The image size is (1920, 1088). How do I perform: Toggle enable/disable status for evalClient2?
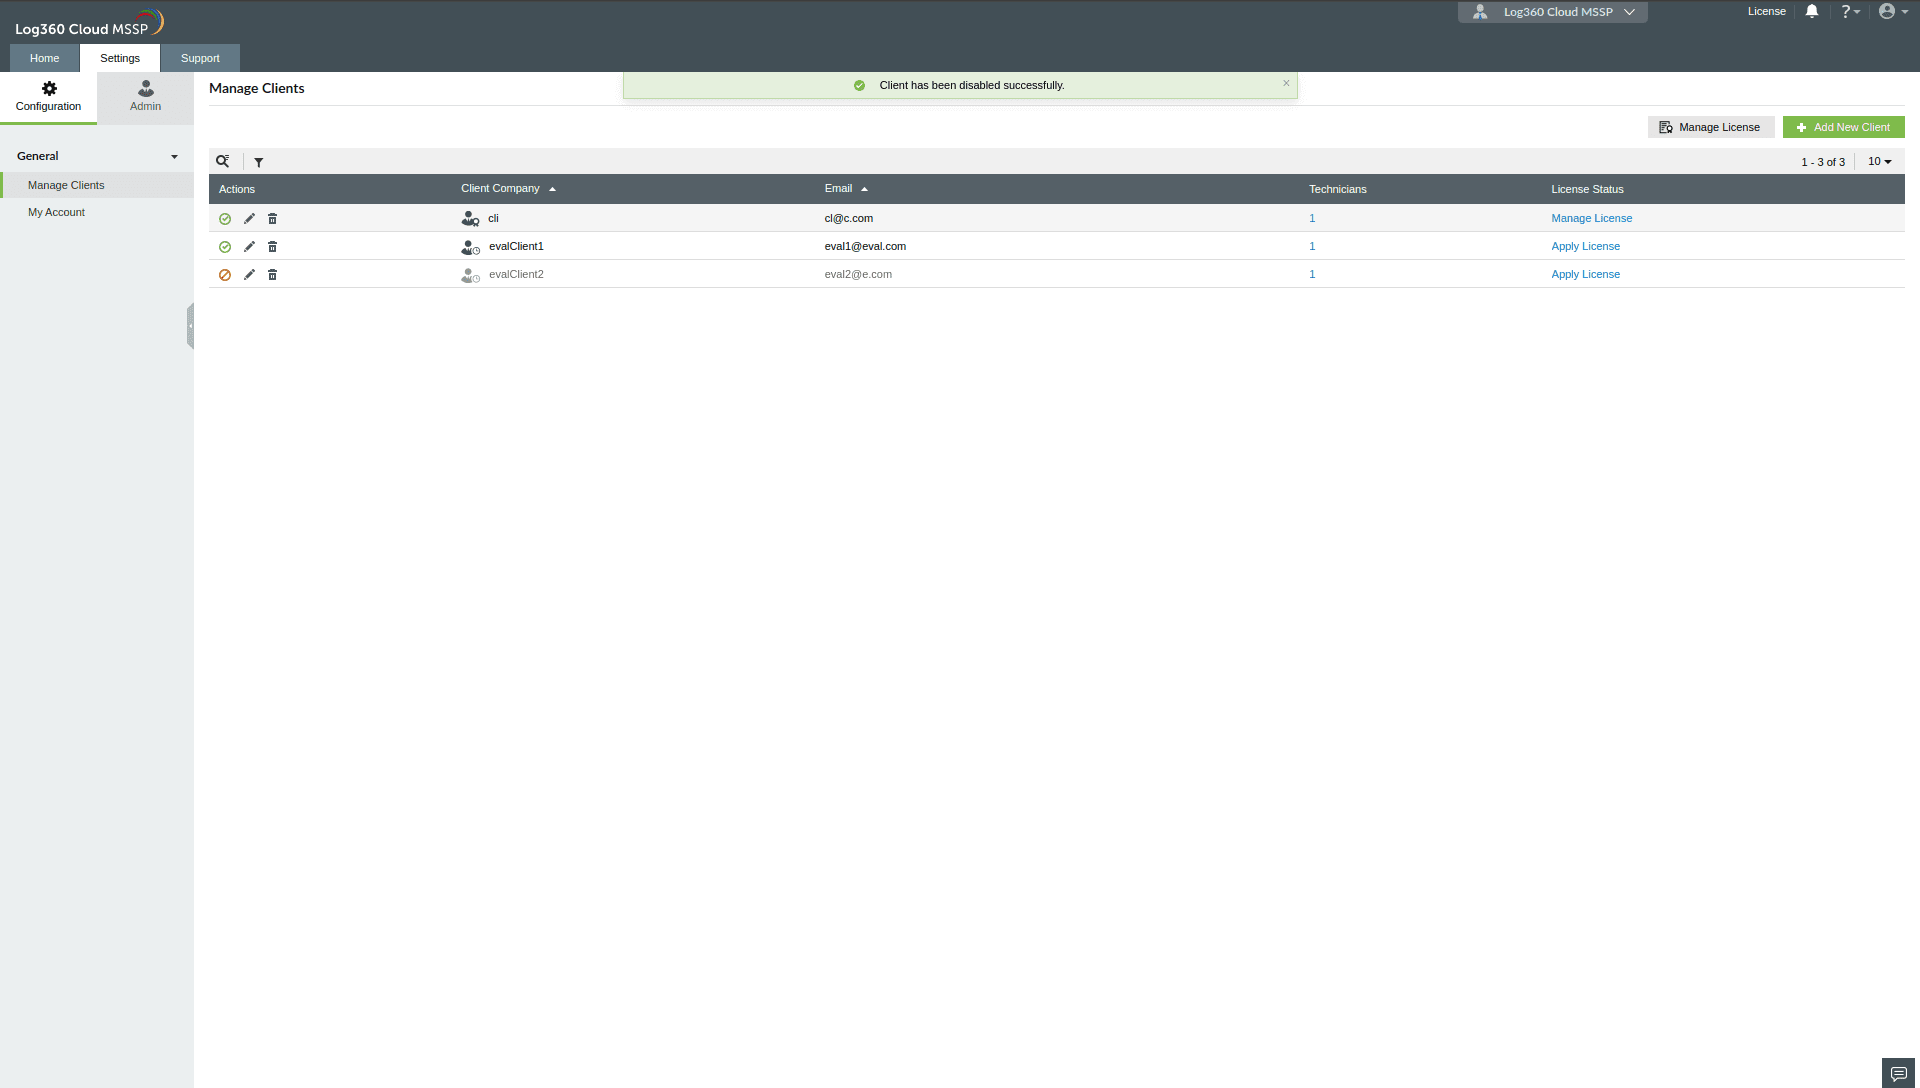224,273
